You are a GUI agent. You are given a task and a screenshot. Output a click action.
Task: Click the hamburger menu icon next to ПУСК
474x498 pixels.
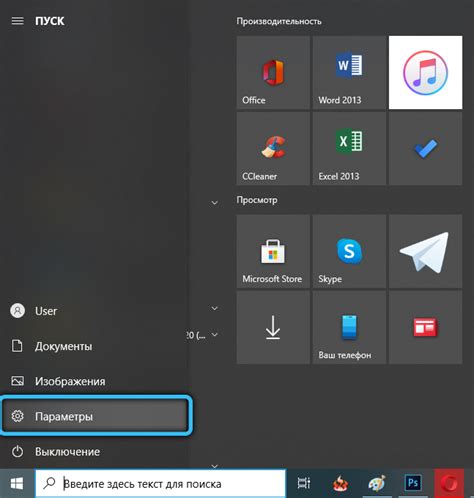coord(18,21)
